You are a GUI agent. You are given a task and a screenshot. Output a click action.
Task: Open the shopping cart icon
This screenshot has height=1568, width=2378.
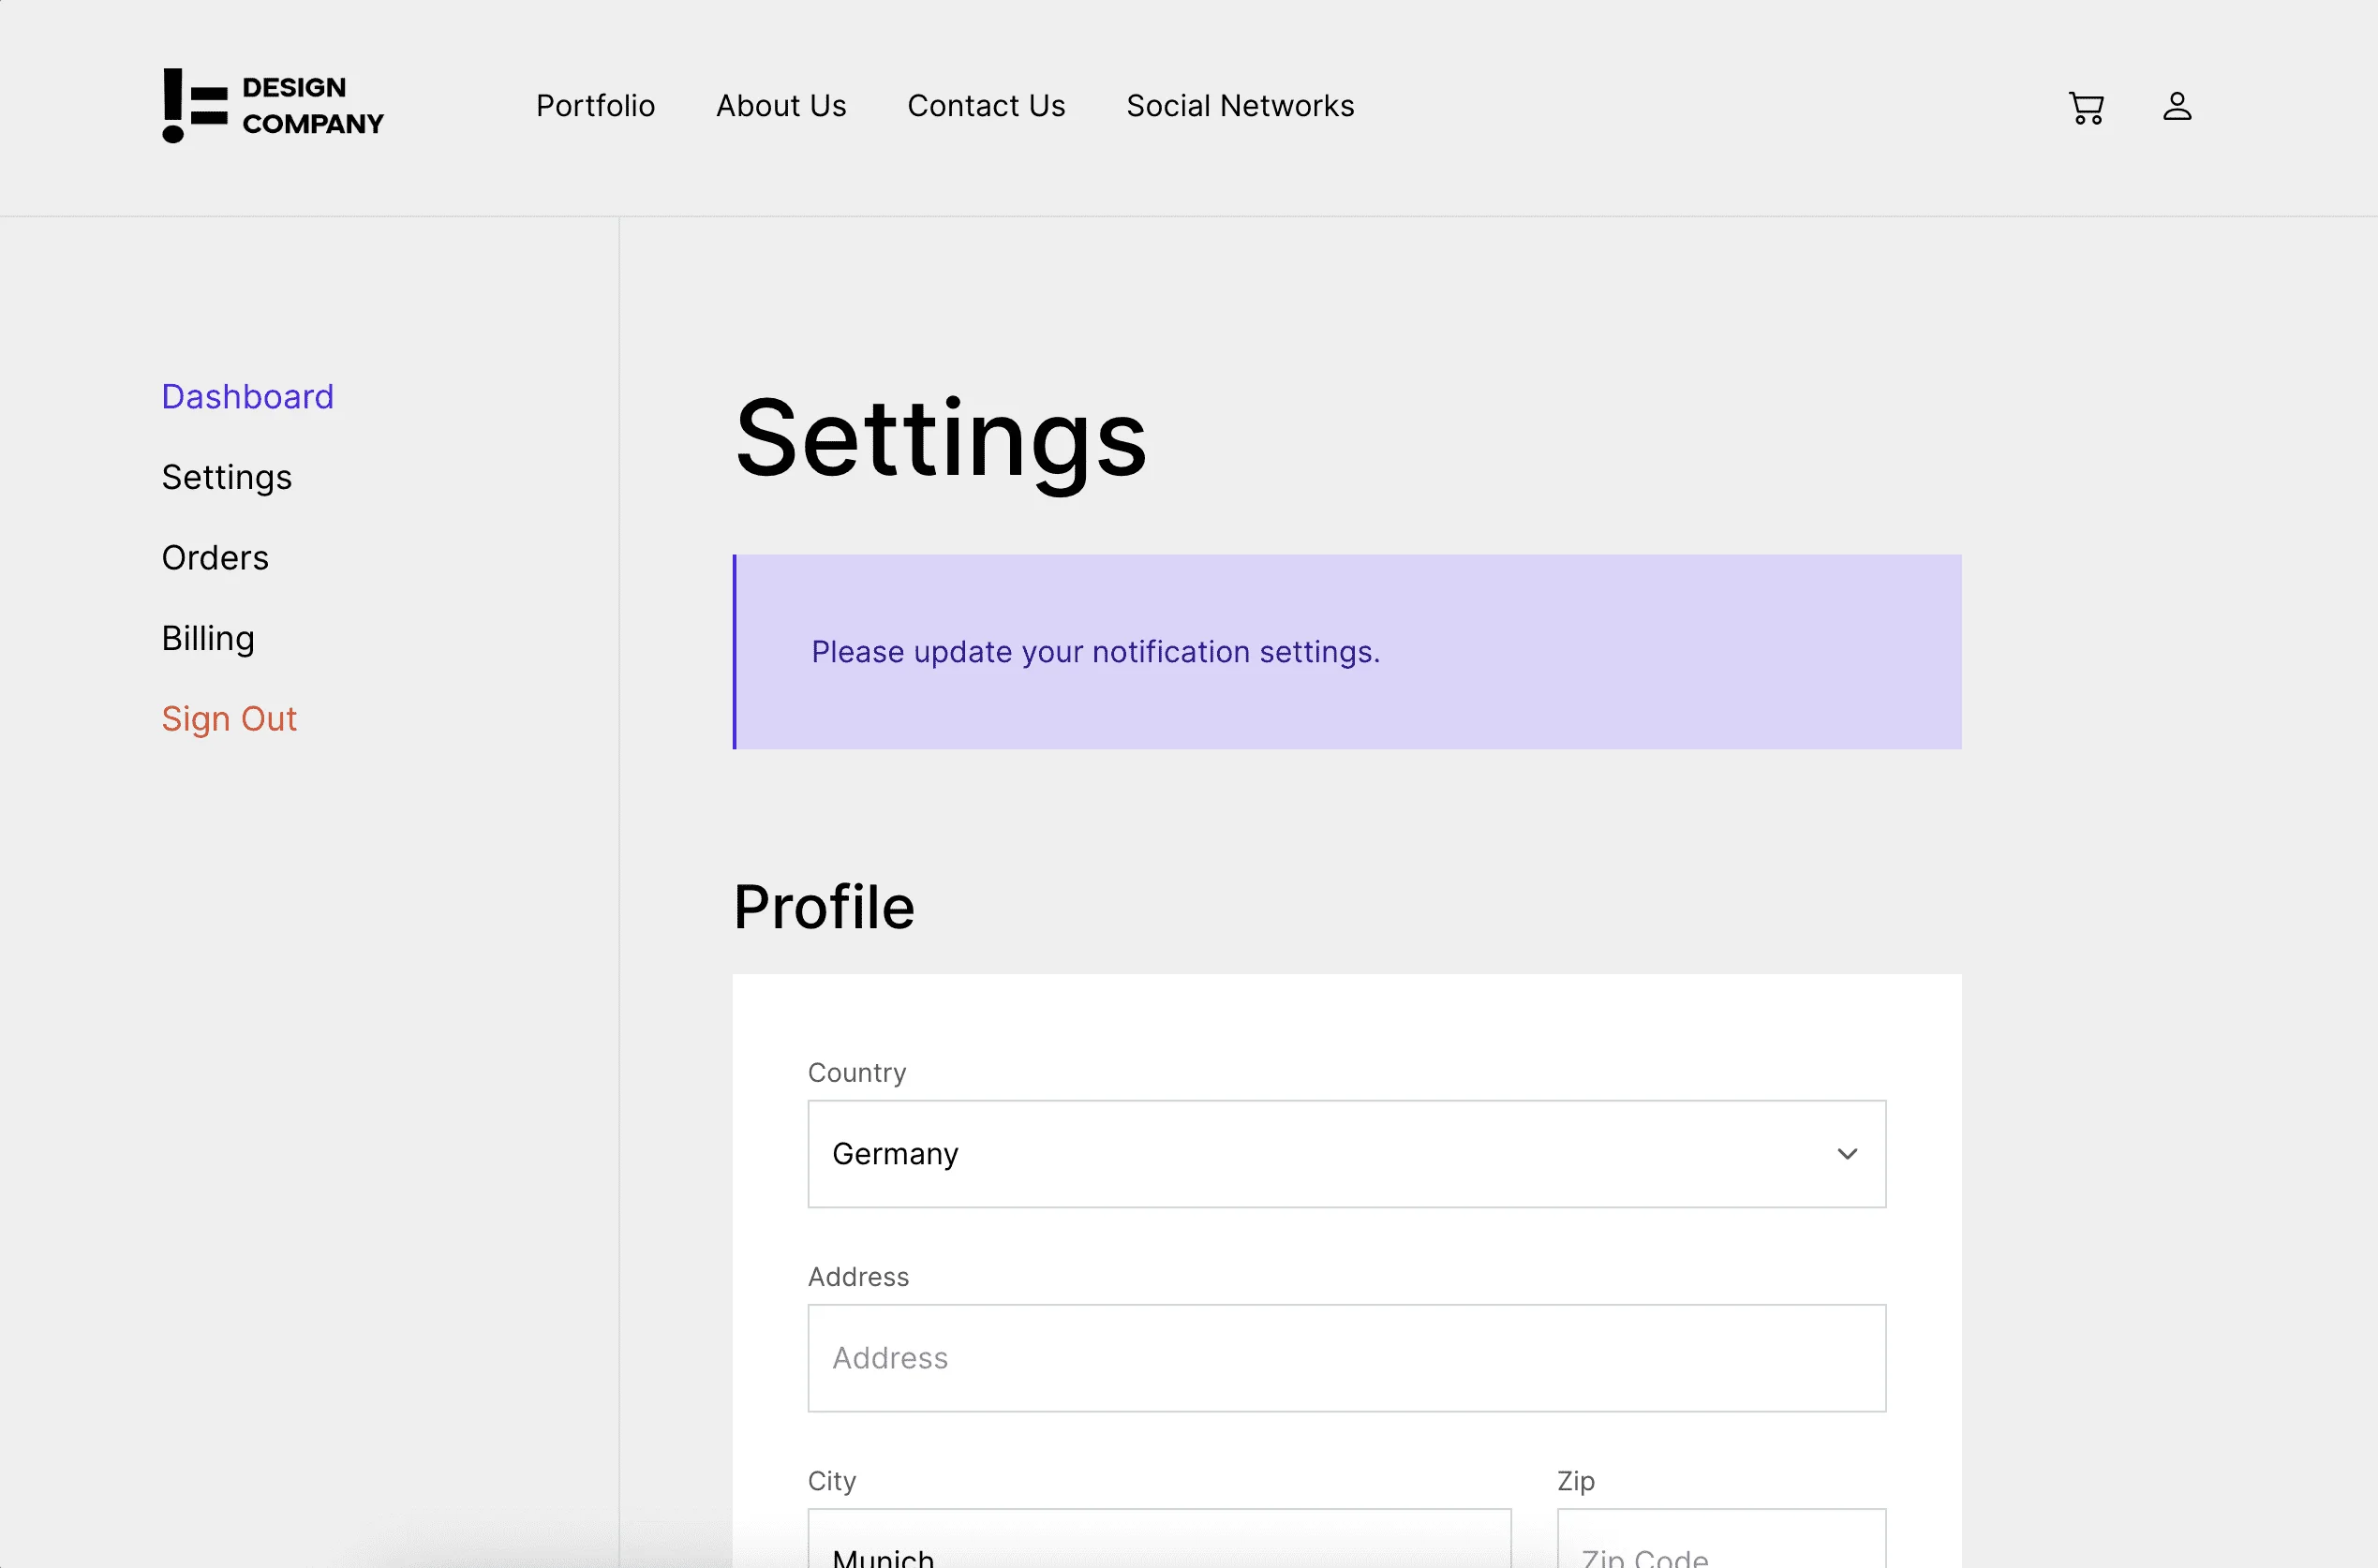tap(2086, 107)
